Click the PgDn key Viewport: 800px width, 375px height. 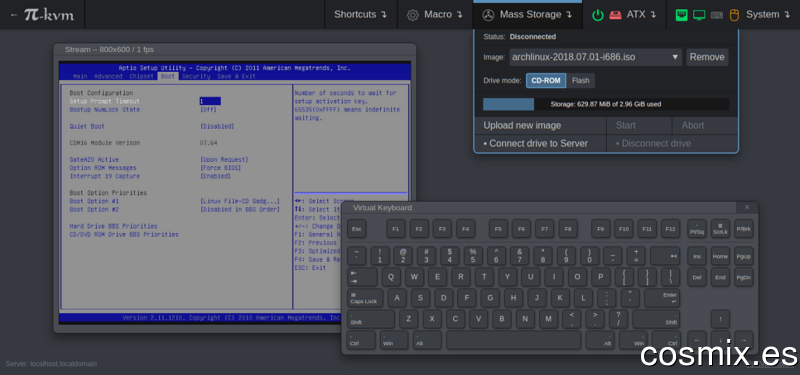click(743, 277)
